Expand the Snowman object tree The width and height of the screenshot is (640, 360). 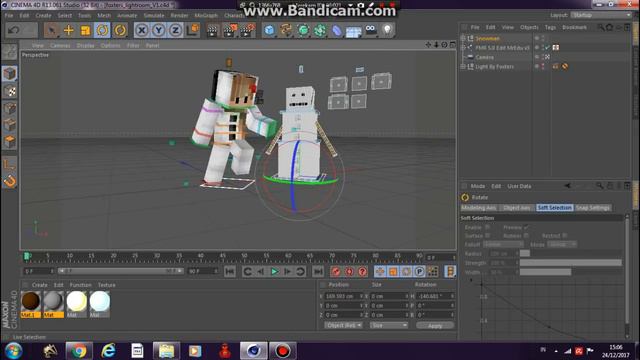[x=463, y=38]
